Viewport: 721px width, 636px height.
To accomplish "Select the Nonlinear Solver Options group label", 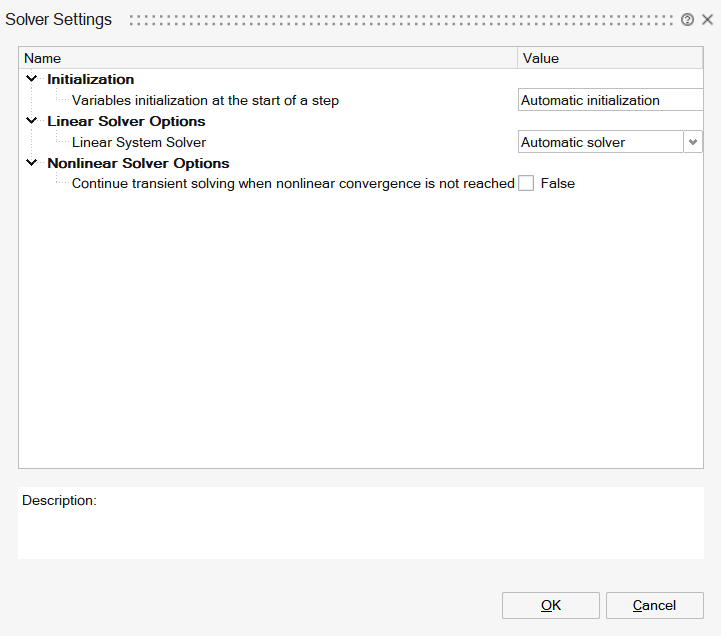I will point(138,163).
